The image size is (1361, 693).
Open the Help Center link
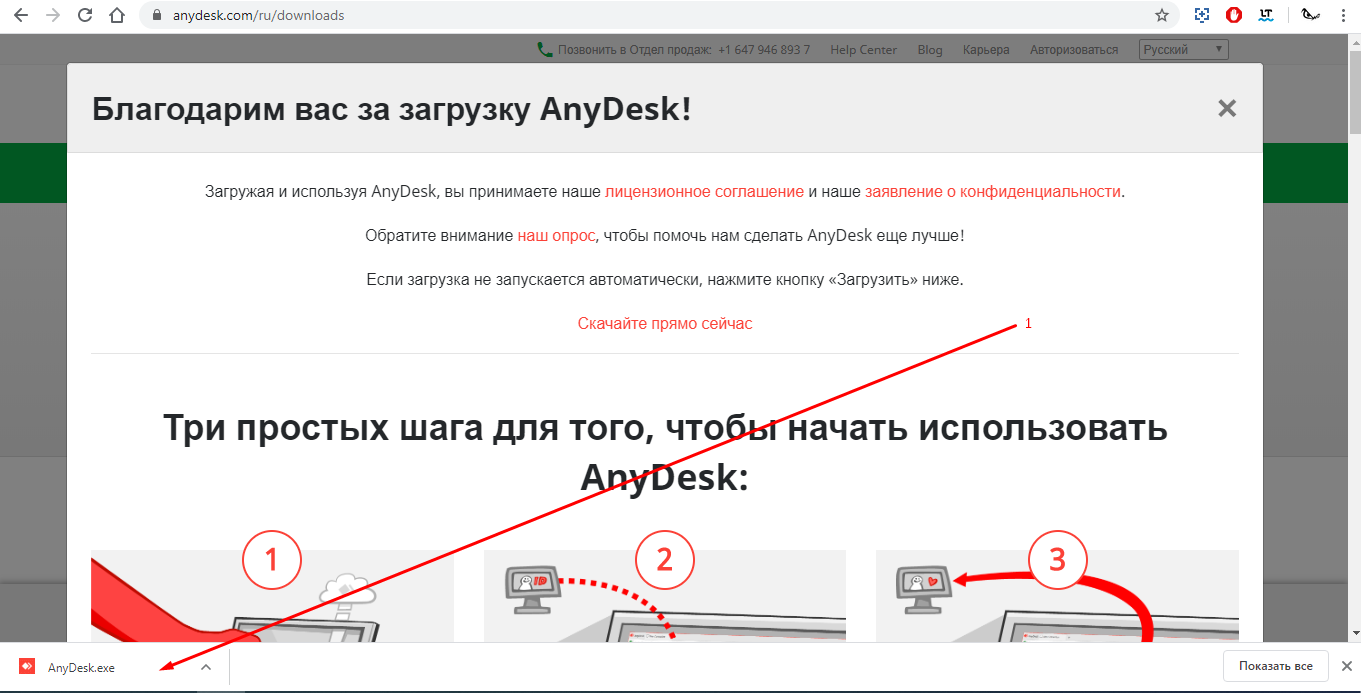click(863, 49)
